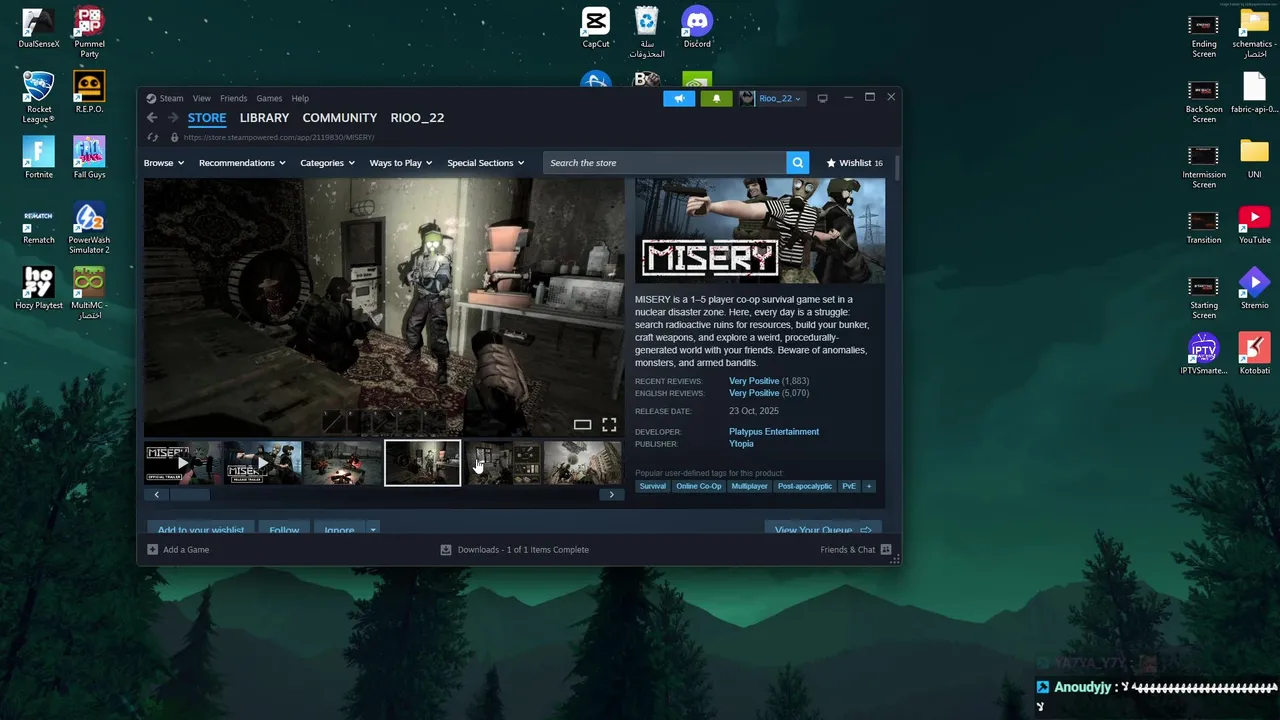The width and height of the screenshot is (1280, 720).
Task: Open the IPTVSmarters desktop icon
Action: click(x=1204, y=353)
